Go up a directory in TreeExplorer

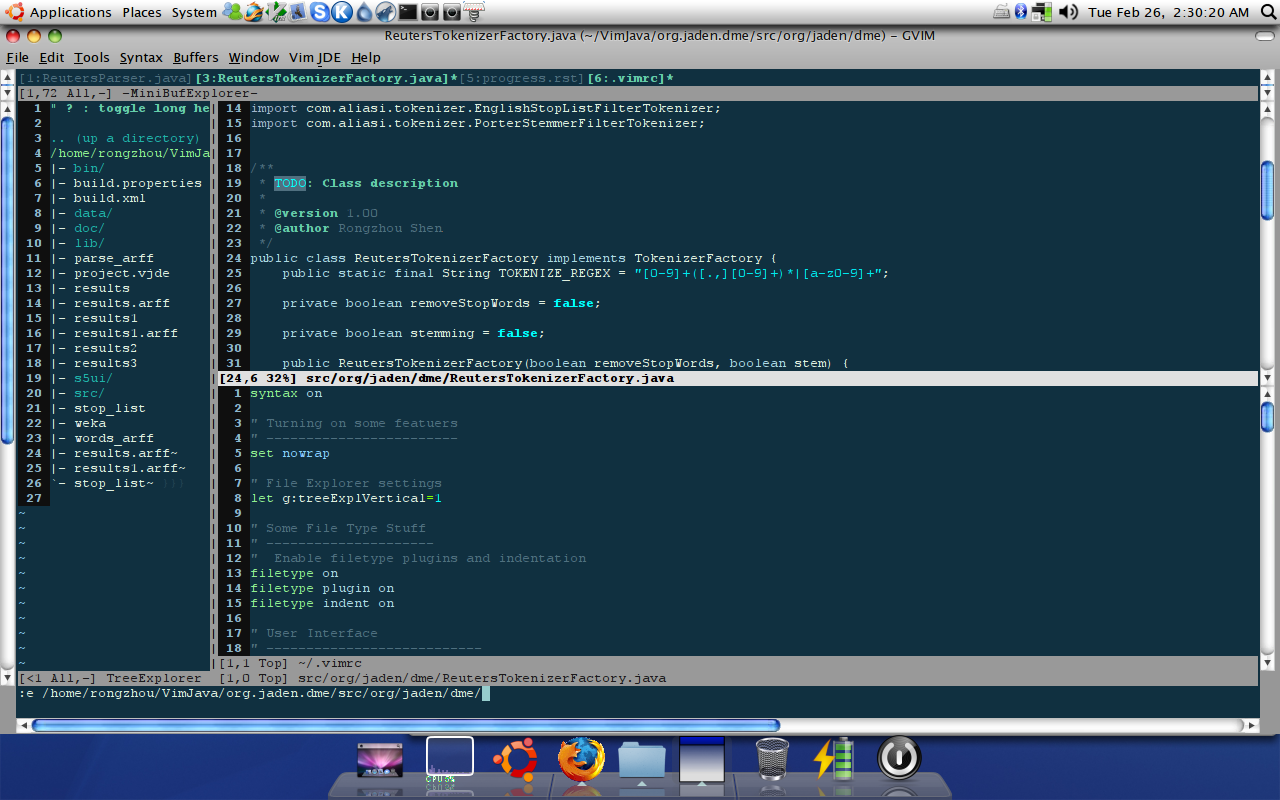click(125, 138)
